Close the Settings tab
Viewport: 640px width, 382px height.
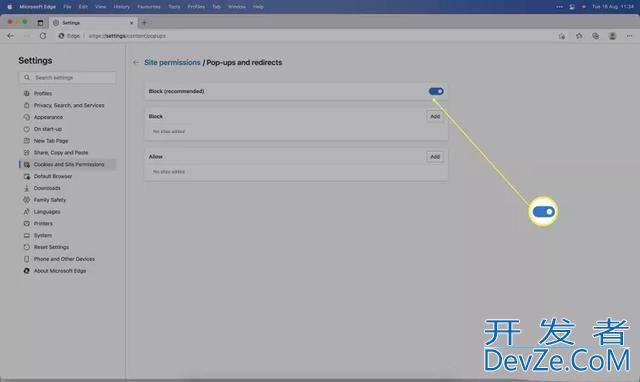click(131, 23)
